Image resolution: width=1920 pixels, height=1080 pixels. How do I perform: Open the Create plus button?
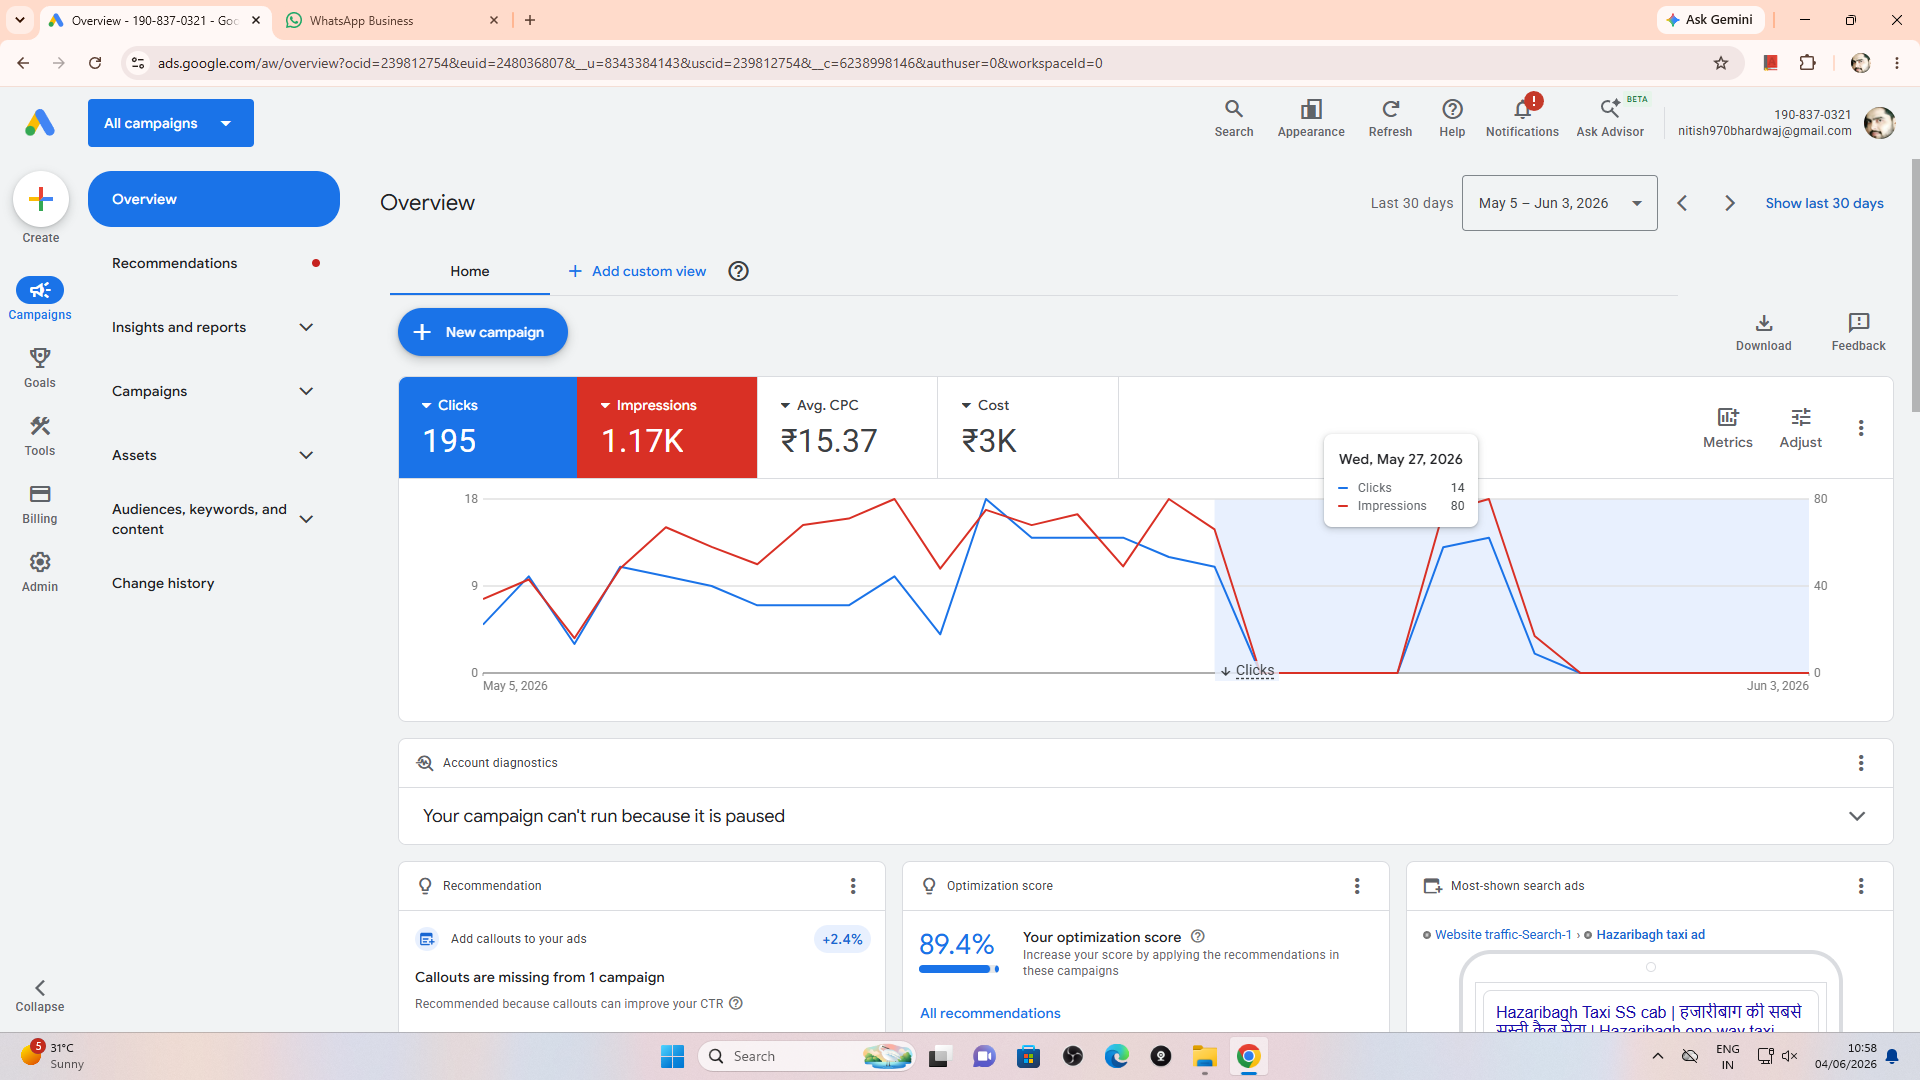[x=41, y=199]
